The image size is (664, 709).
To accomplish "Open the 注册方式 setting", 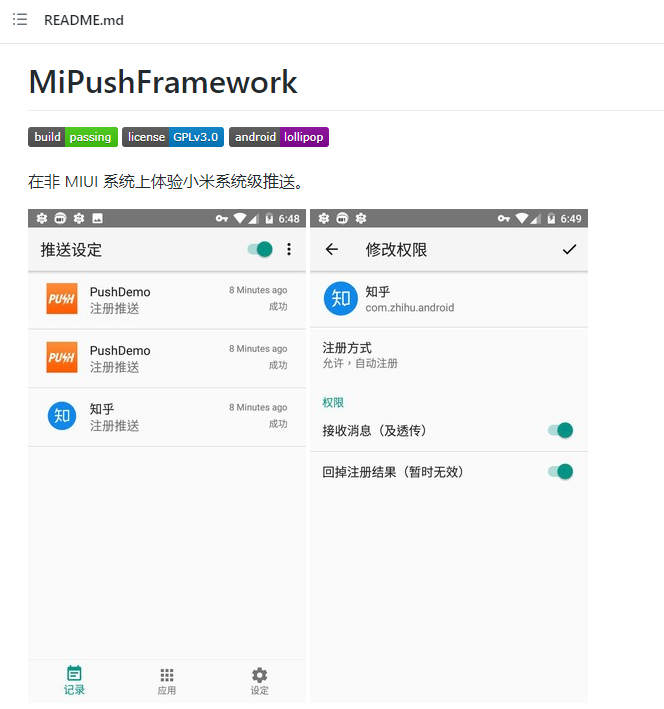I will click(449, 355).
